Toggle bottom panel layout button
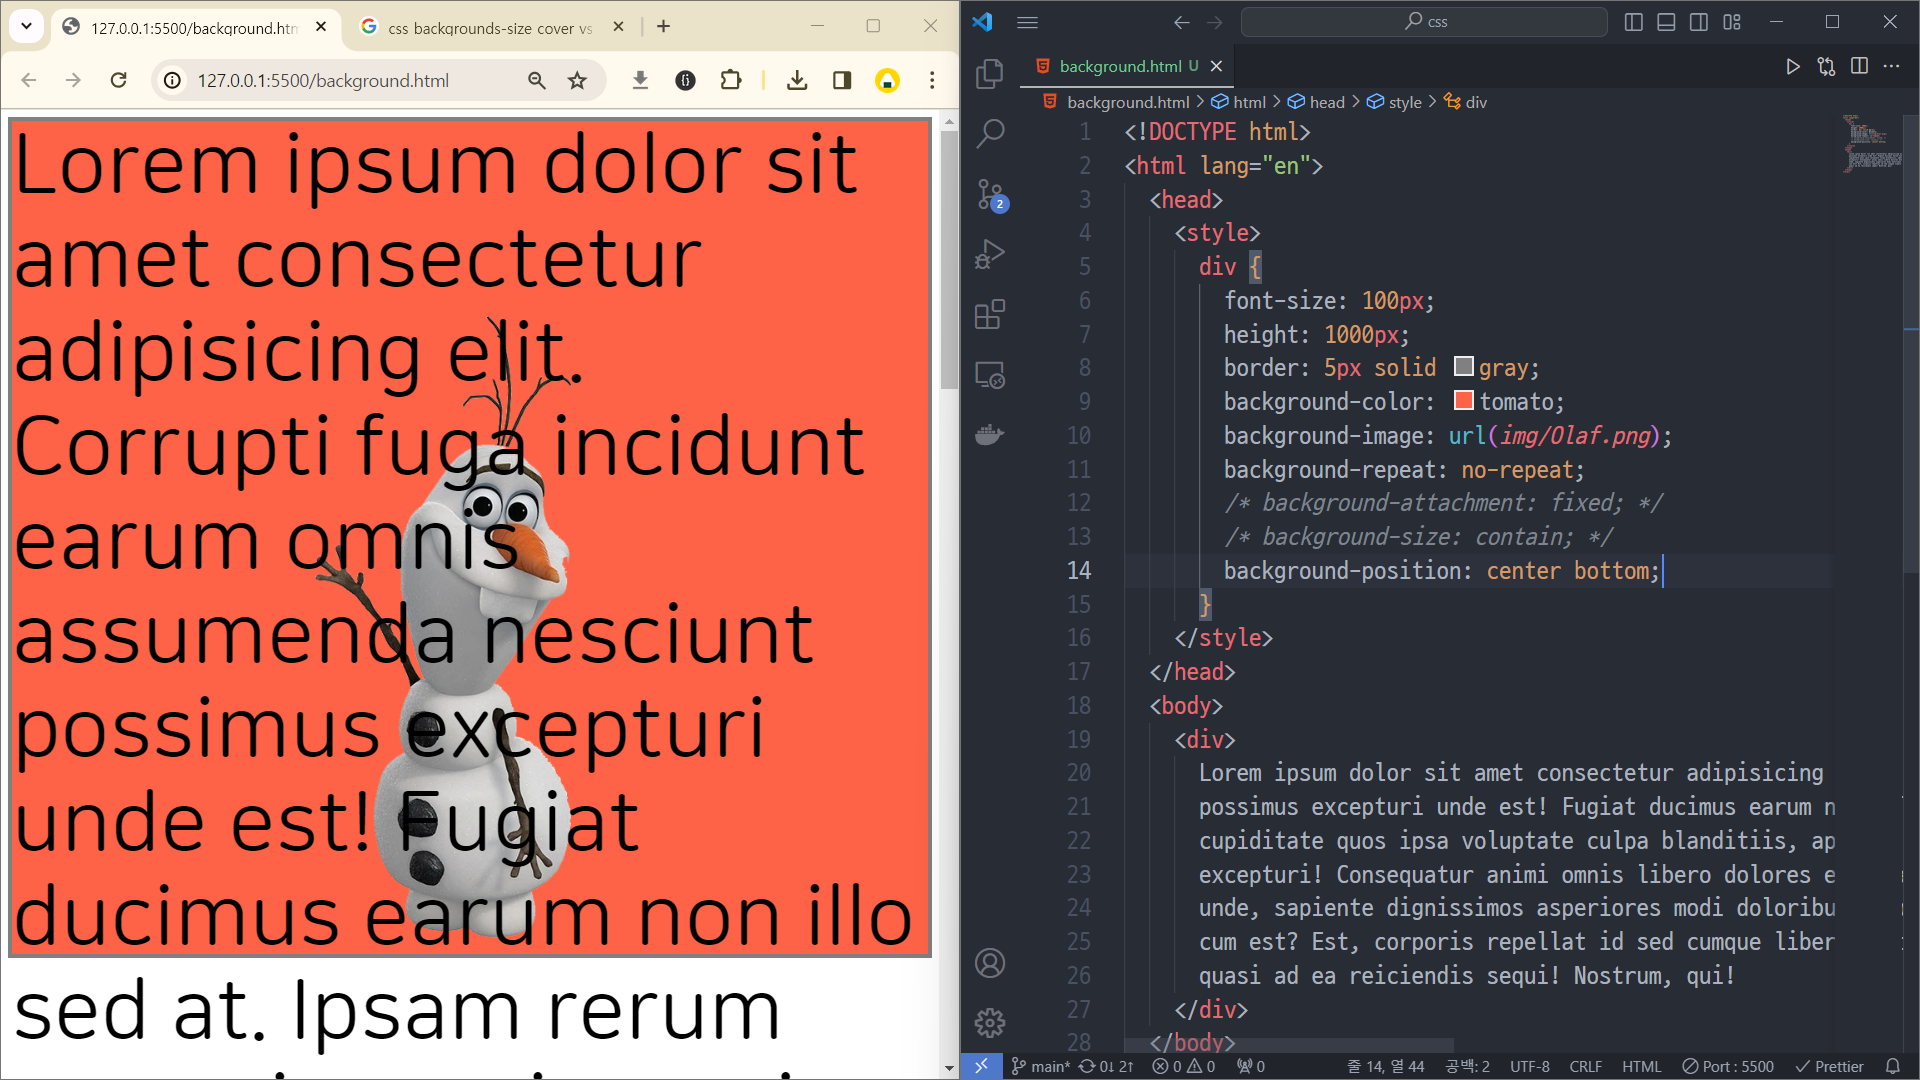The height and width of the screenshot is (1080, 1920). pos(1666,22)
